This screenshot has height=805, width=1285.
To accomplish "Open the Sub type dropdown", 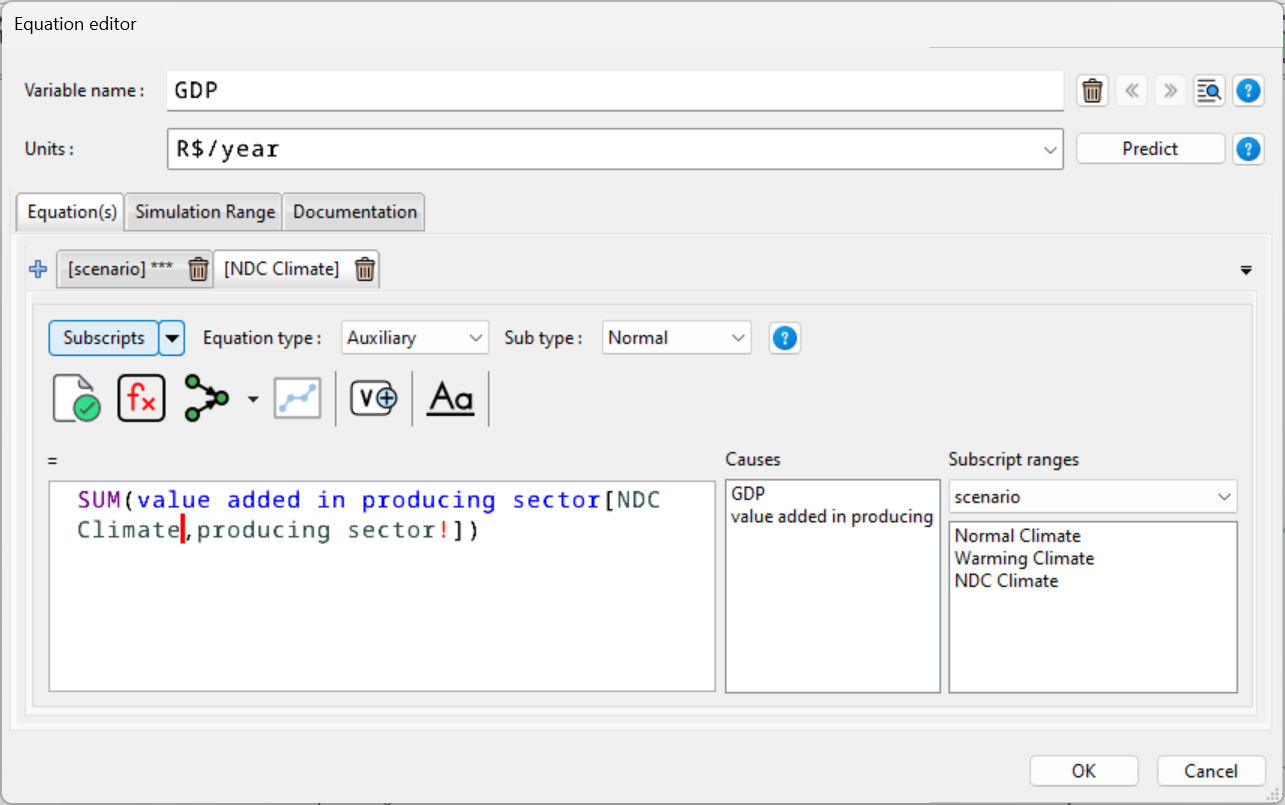I will [677, 338].
